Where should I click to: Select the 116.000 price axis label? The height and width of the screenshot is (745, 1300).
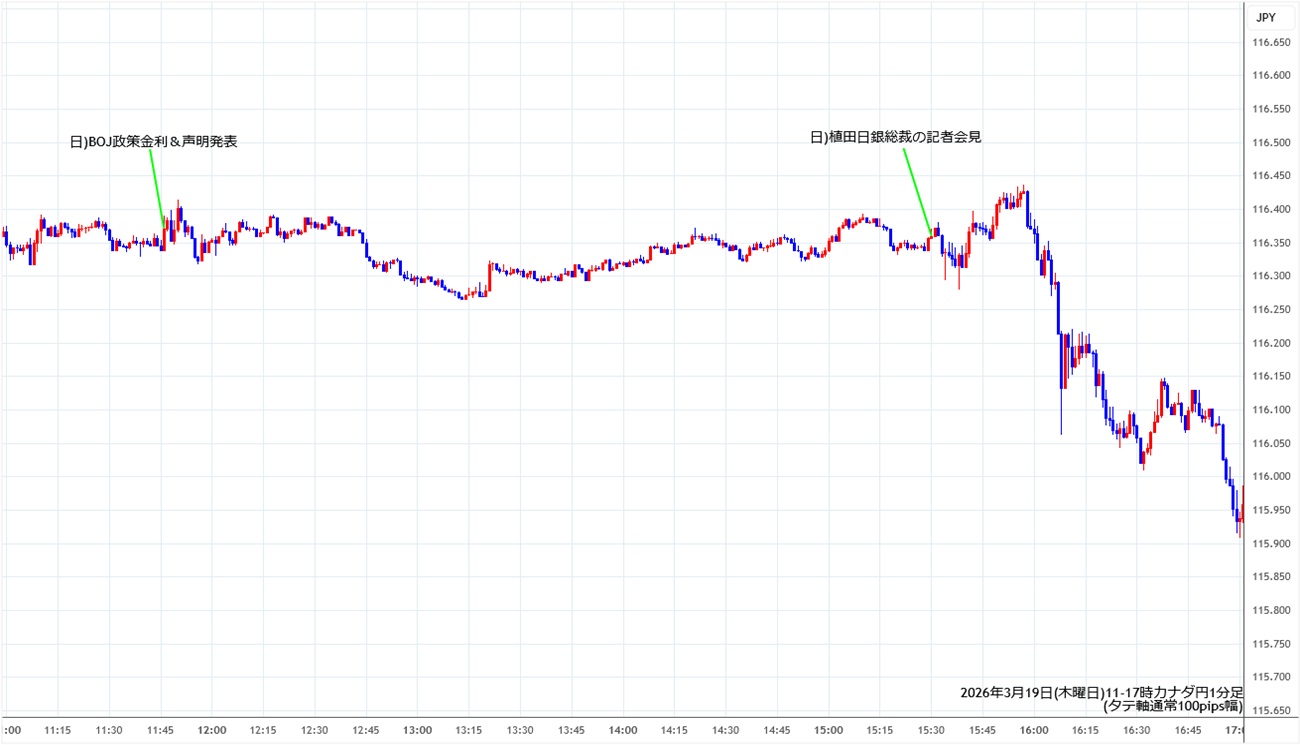click(x=1271, y=476)
